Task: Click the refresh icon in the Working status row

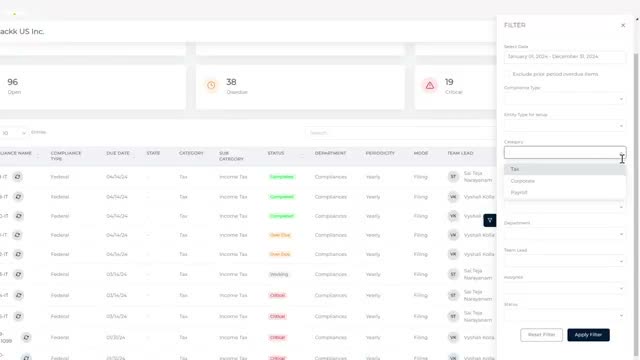Action: pos(18,274)
